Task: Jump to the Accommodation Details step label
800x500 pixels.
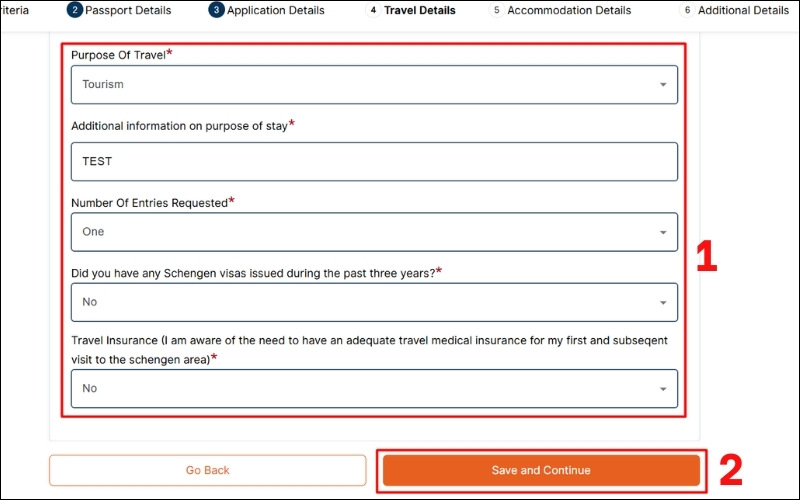Action: click(x=569, y=11)
